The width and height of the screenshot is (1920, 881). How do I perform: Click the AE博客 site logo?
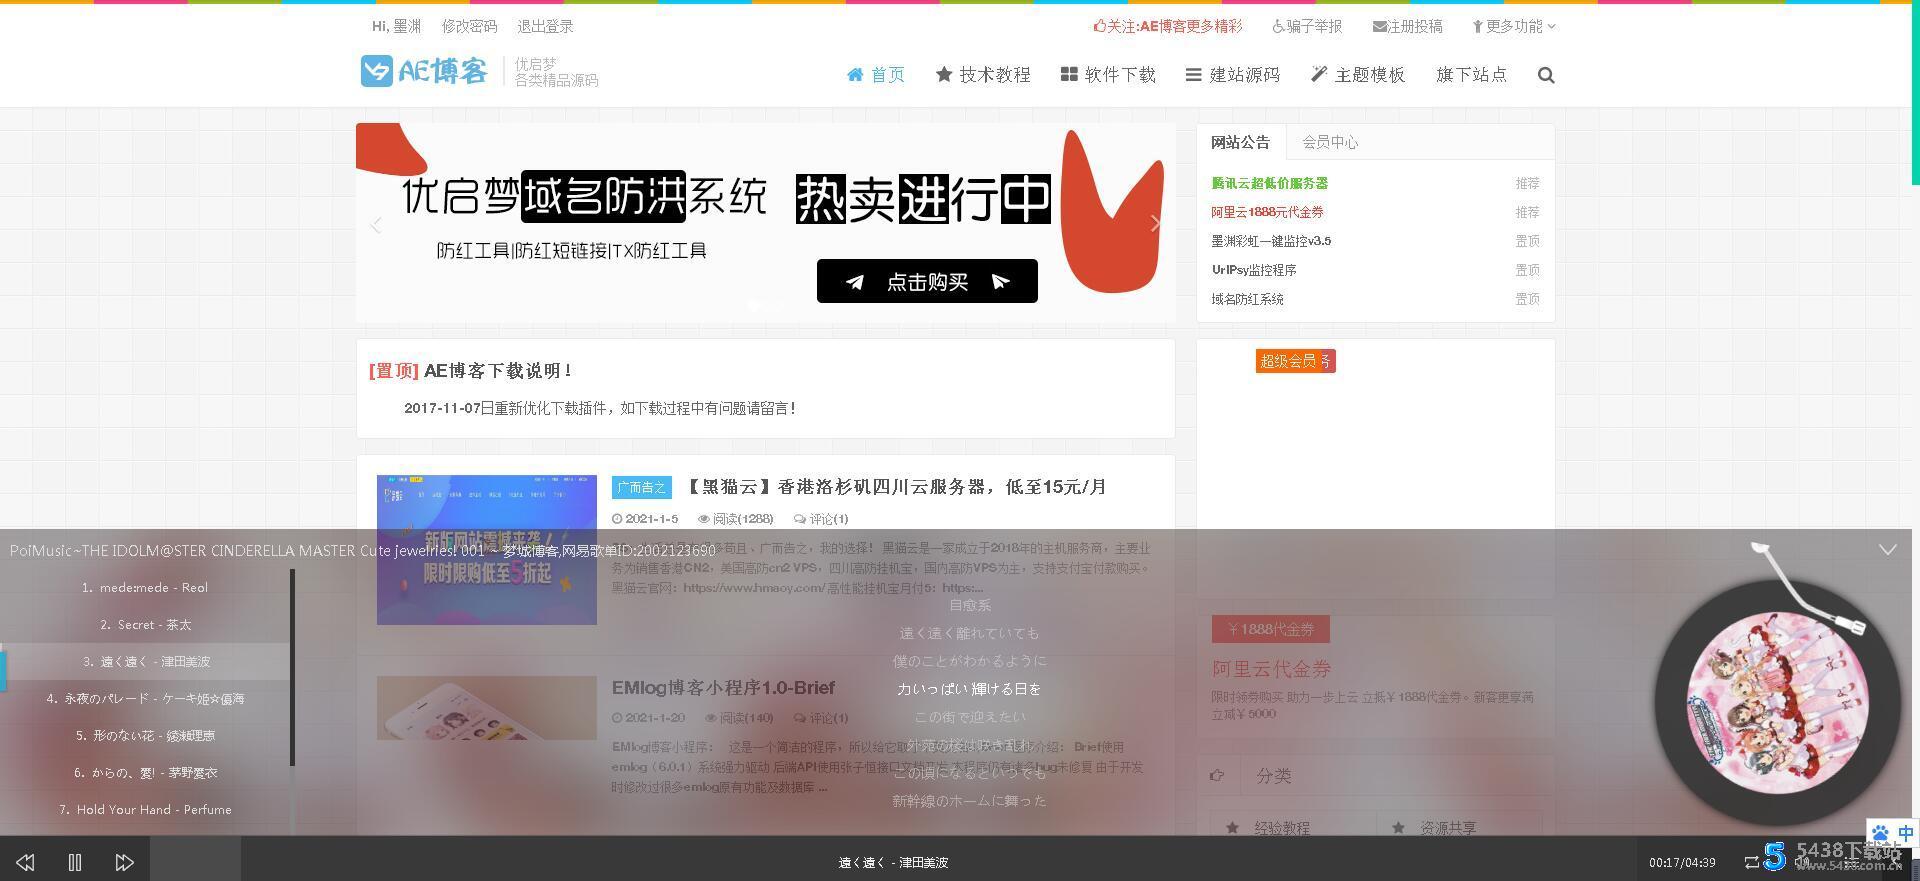point(425,71)
